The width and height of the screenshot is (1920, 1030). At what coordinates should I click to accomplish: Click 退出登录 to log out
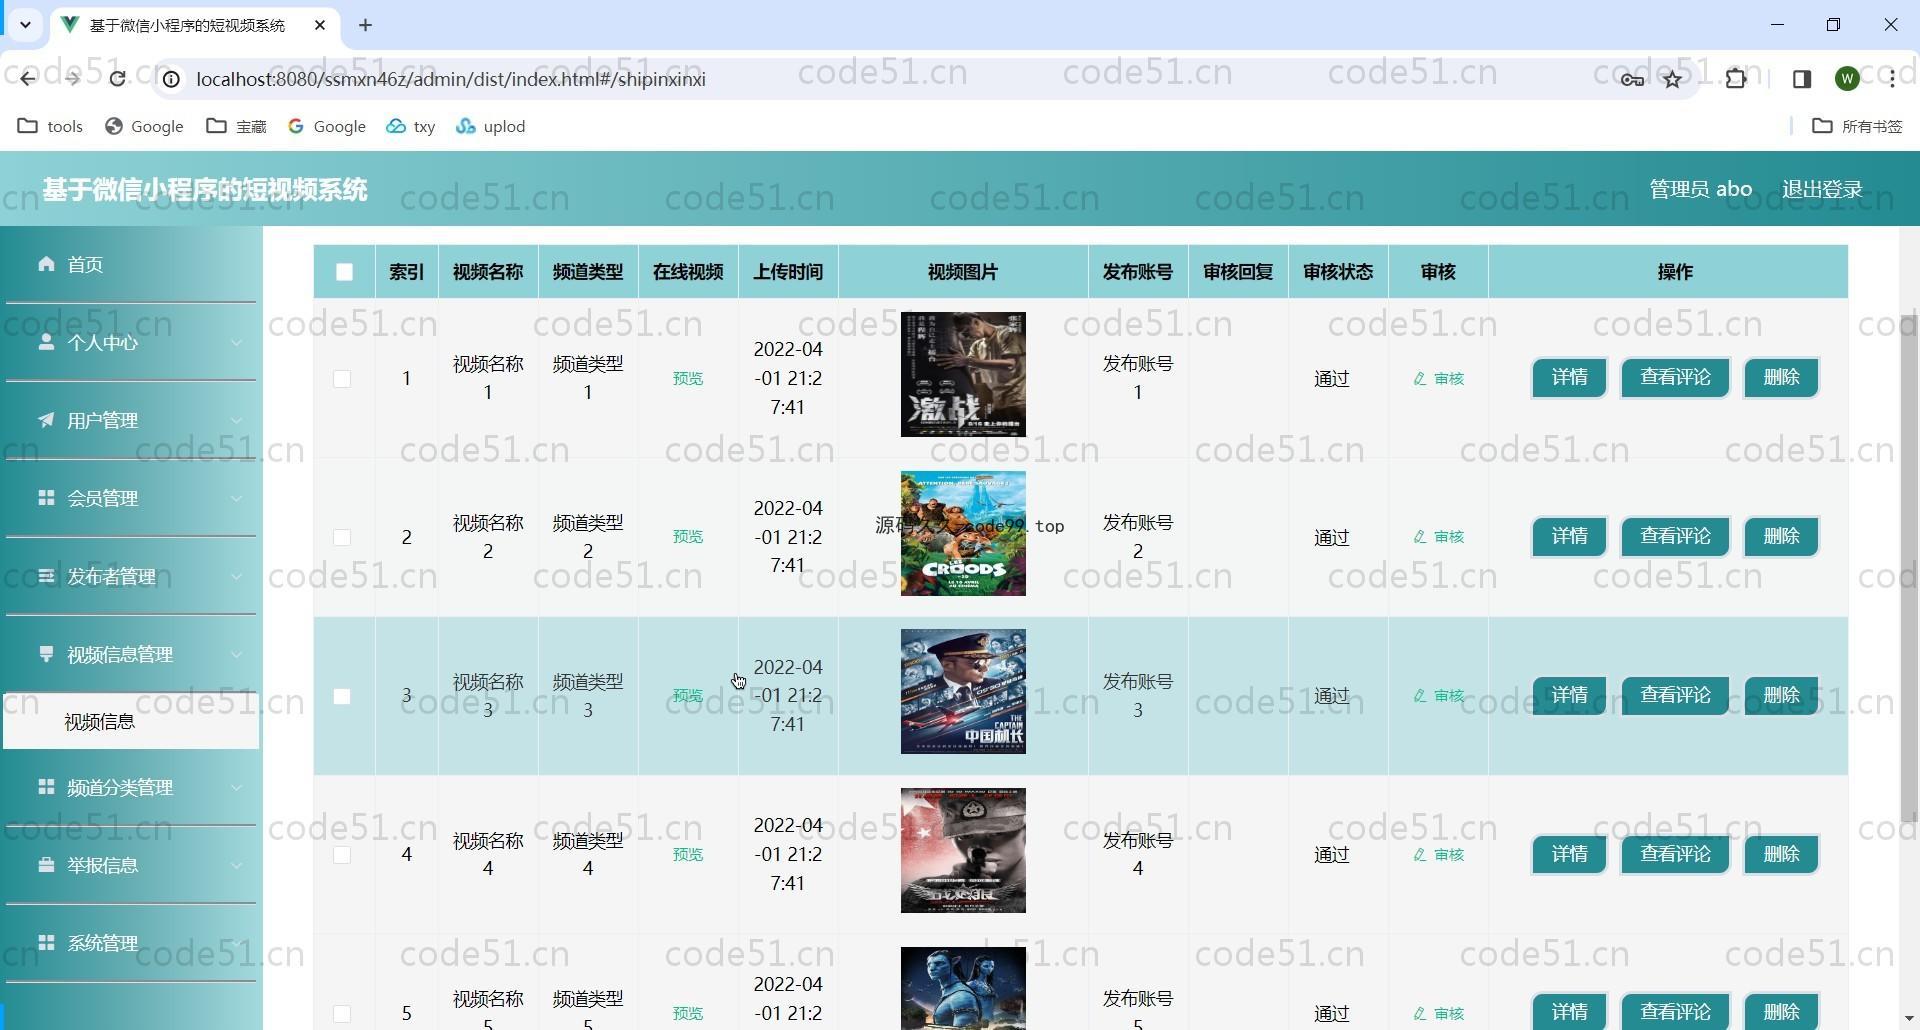1821,189
